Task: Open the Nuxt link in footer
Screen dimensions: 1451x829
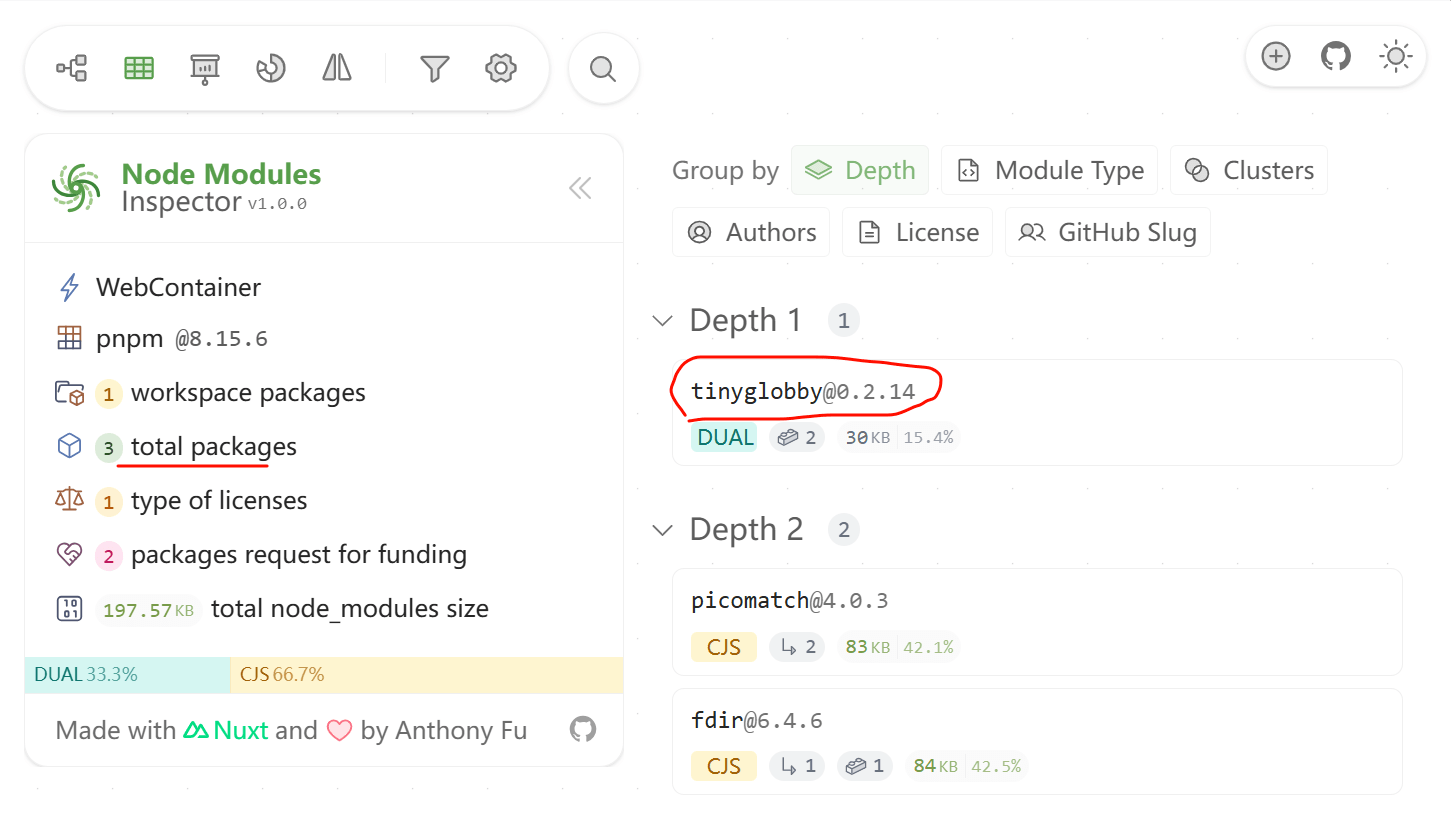Action: tap(226, 730)
